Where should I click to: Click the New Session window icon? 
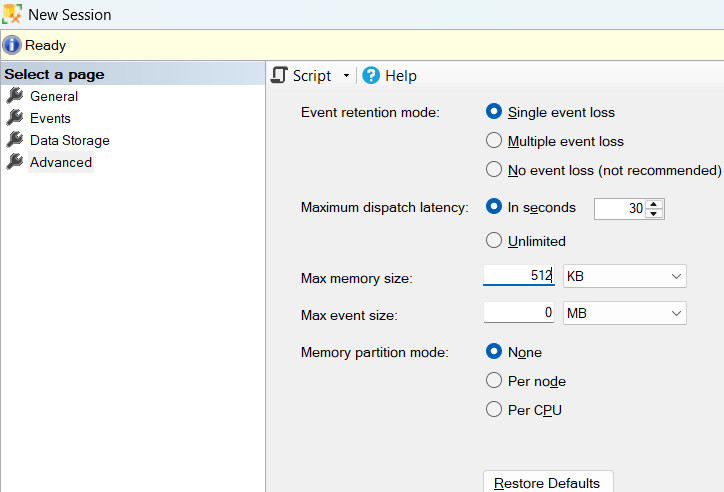[12, 14]
